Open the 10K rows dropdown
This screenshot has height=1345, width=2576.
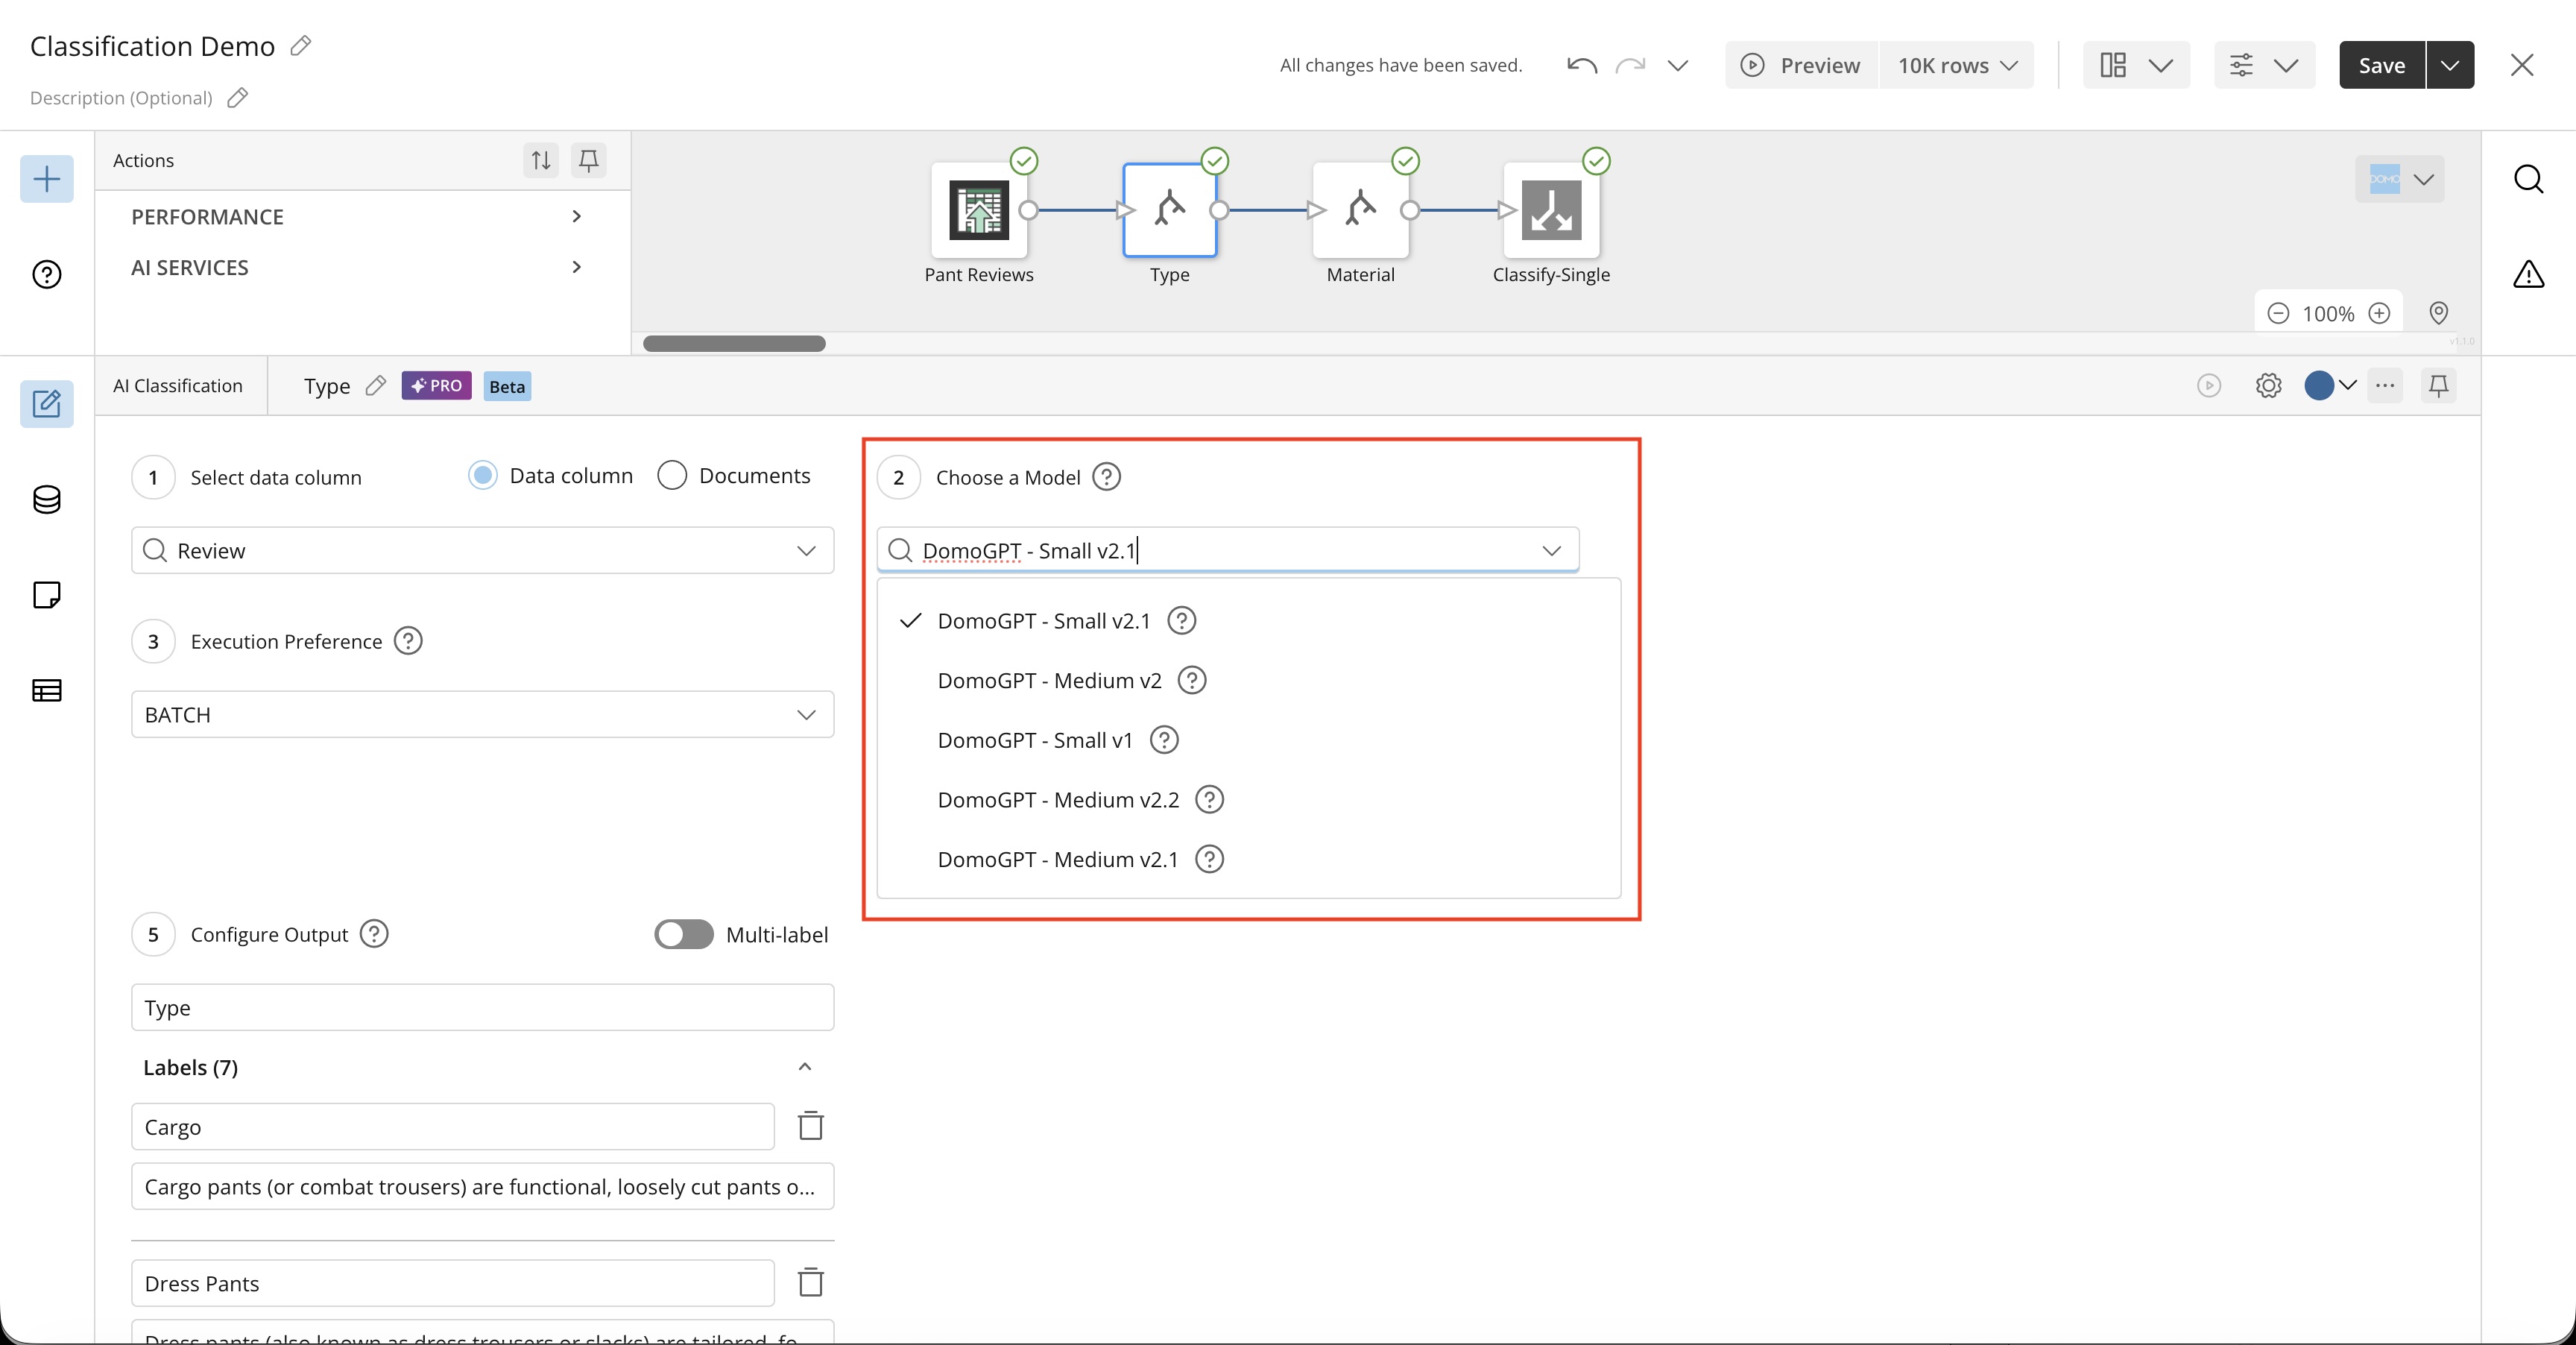tap(1957, 65)
